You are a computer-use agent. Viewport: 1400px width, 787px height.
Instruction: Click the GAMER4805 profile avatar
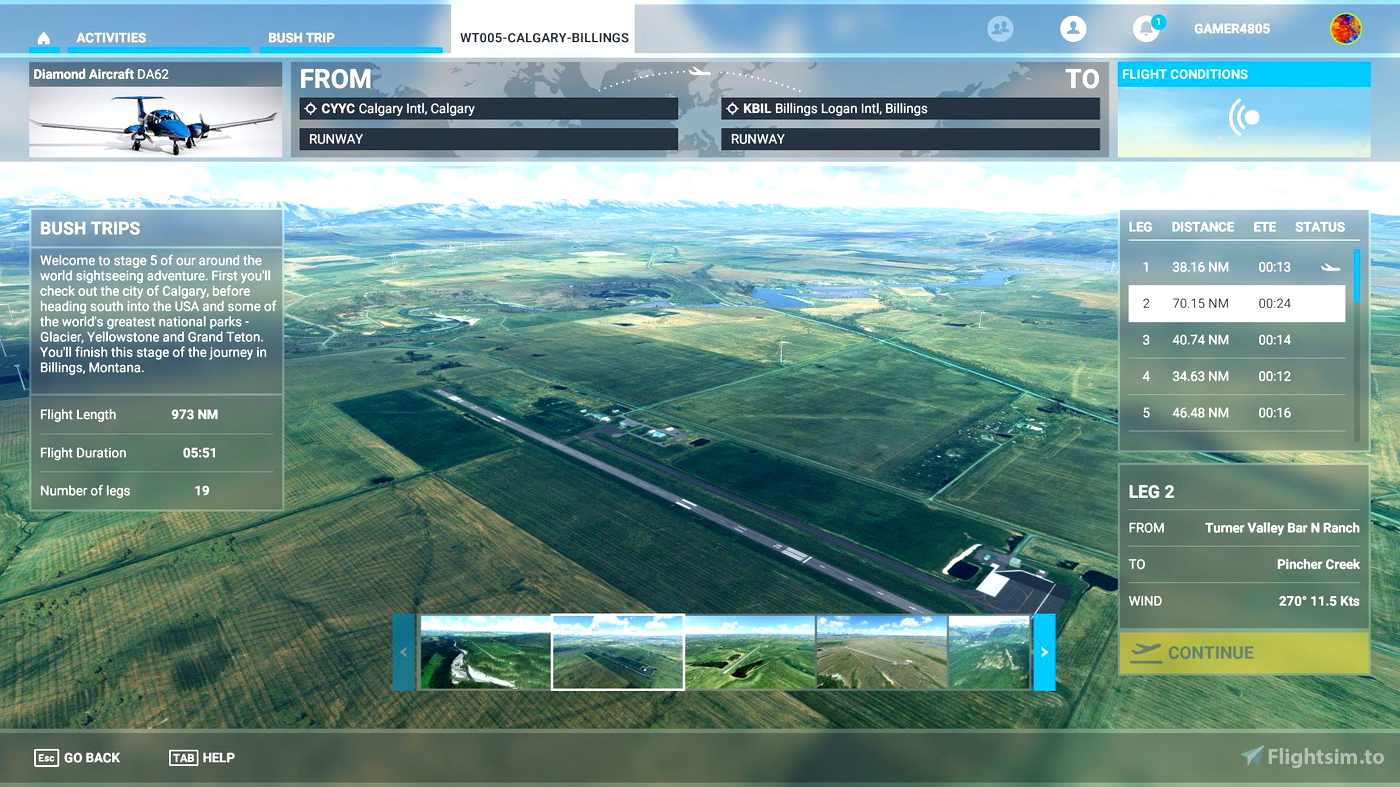(x=1346, y=29)
